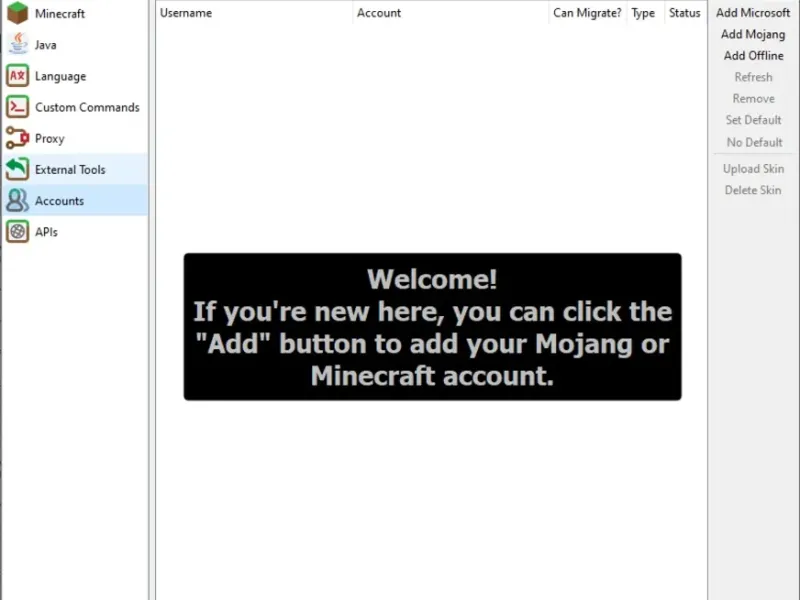Click the Delete Skin button
Viewport: 800px width, 600px height.
(753, 190)
